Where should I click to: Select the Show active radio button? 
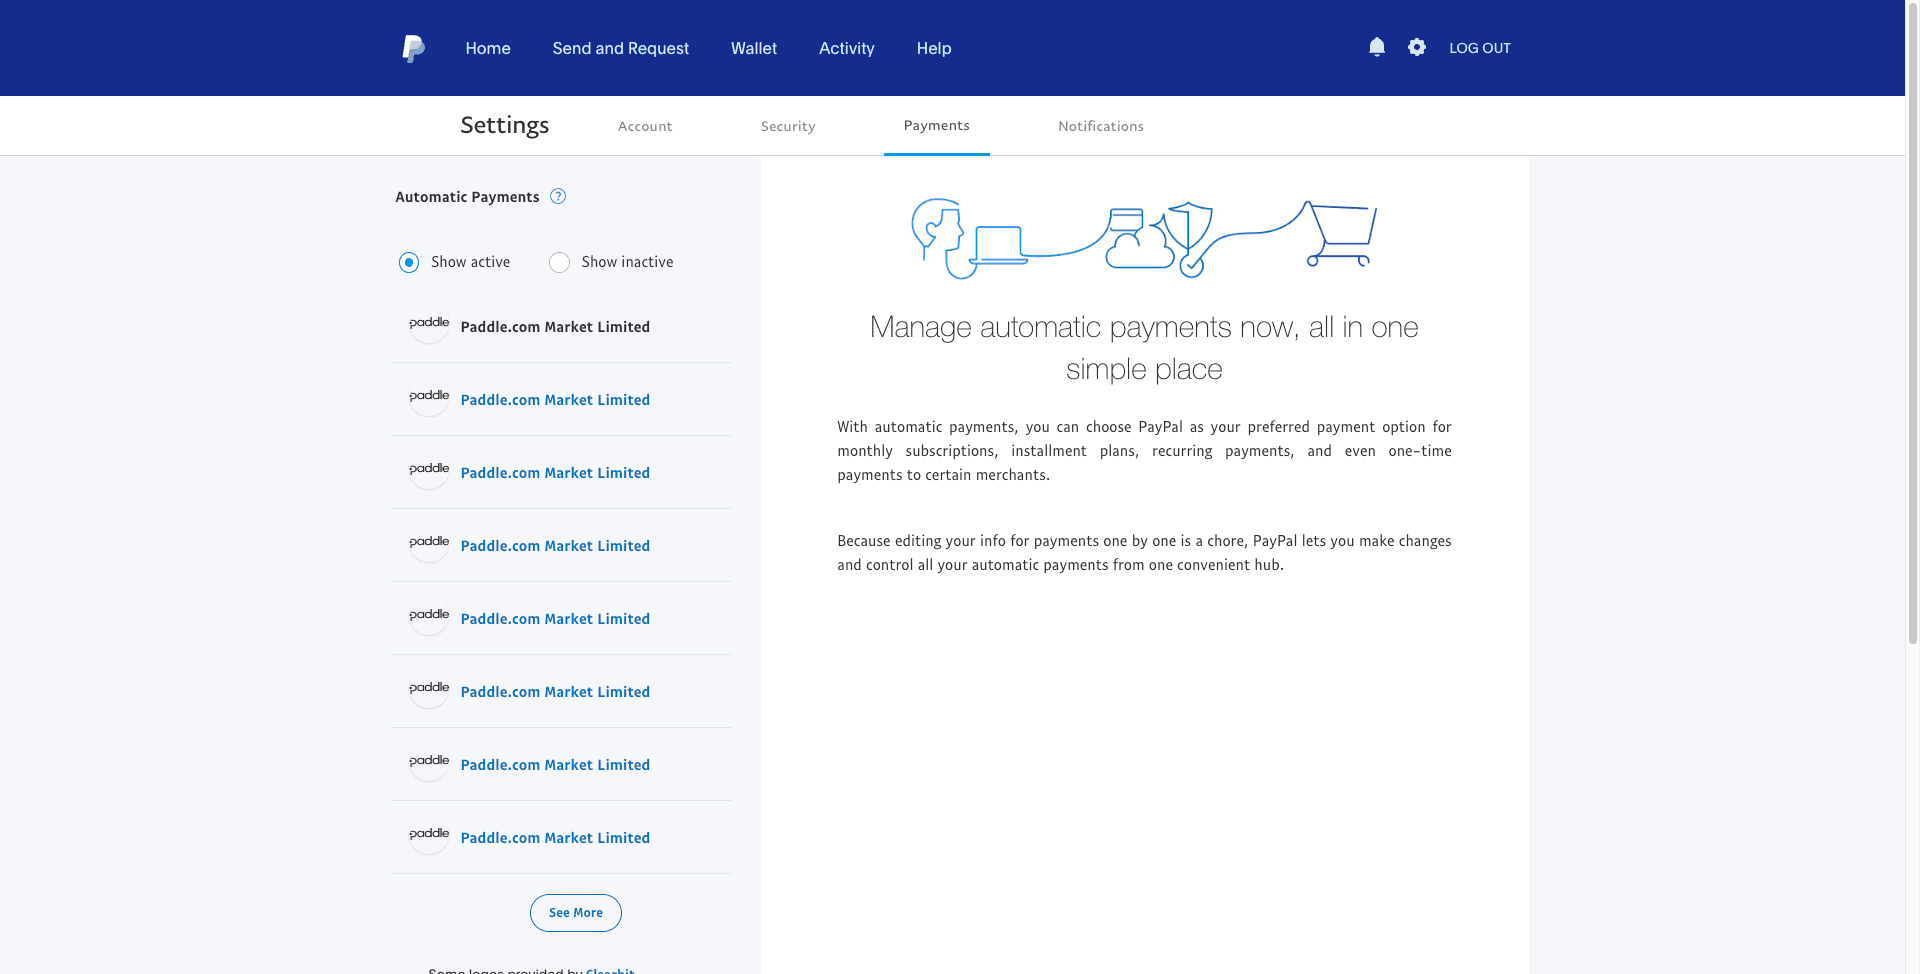[409, 262]
